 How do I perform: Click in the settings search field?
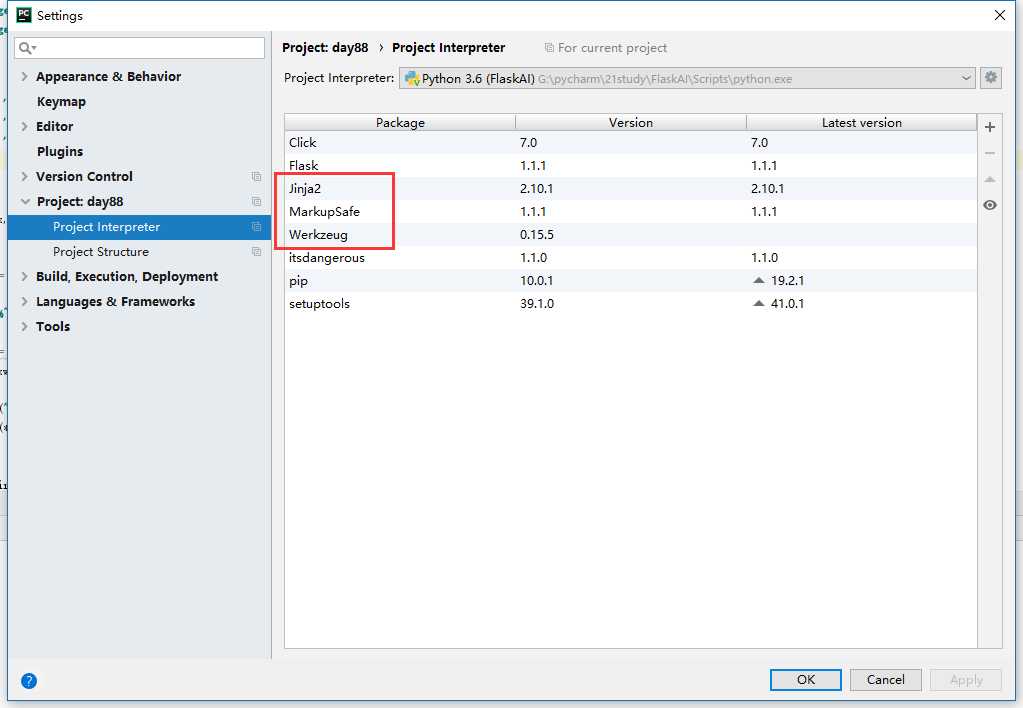[140, 48]
